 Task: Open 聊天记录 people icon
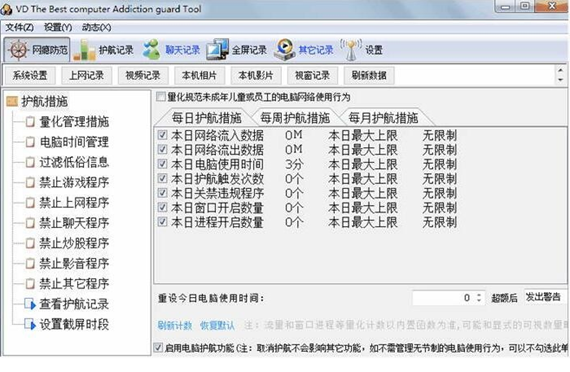[x=151, y=49]
